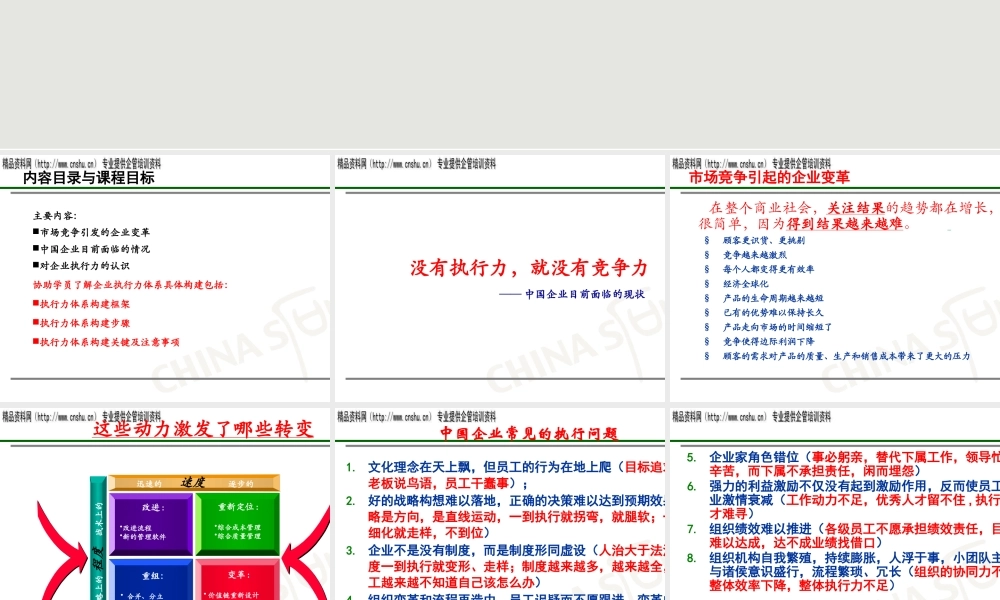The width and height of the screenshot is (1000, 600).
Task: Click the red 变革 quadrant box
Action: coord(237,580)
